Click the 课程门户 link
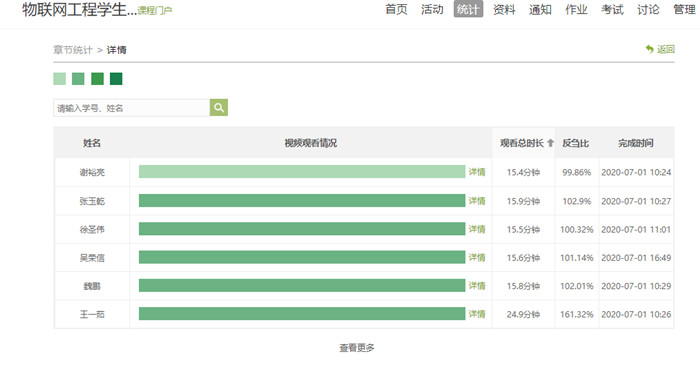700x389 pixels. 154,10
